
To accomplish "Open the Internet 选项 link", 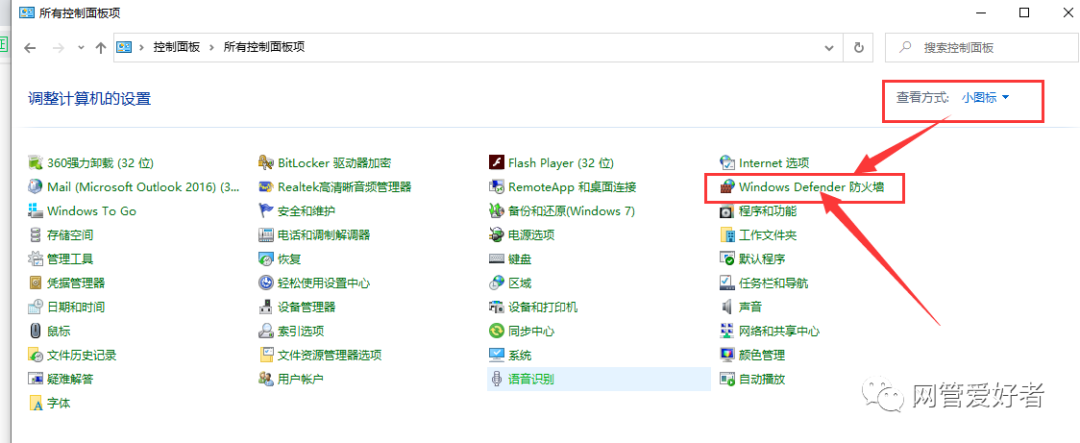I will pos(773,163).
